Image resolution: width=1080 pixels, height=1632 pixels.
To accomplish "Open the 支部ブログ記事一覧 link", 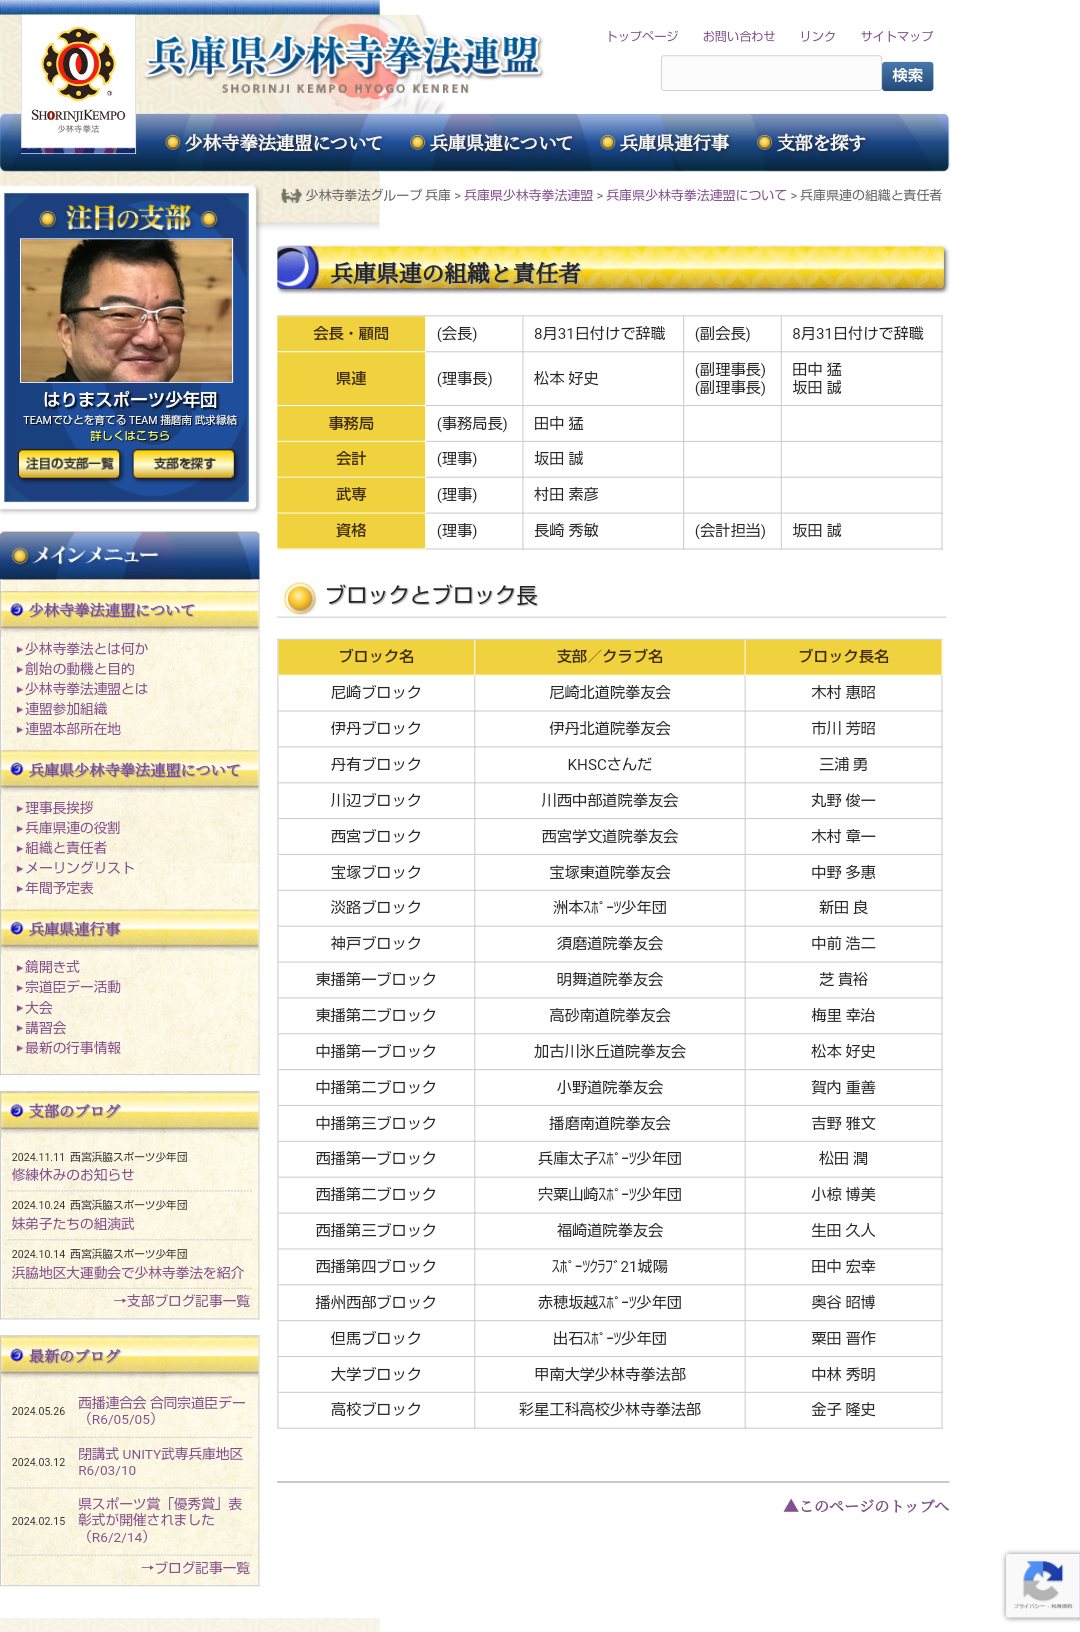I will click(x=181, y=1301).
